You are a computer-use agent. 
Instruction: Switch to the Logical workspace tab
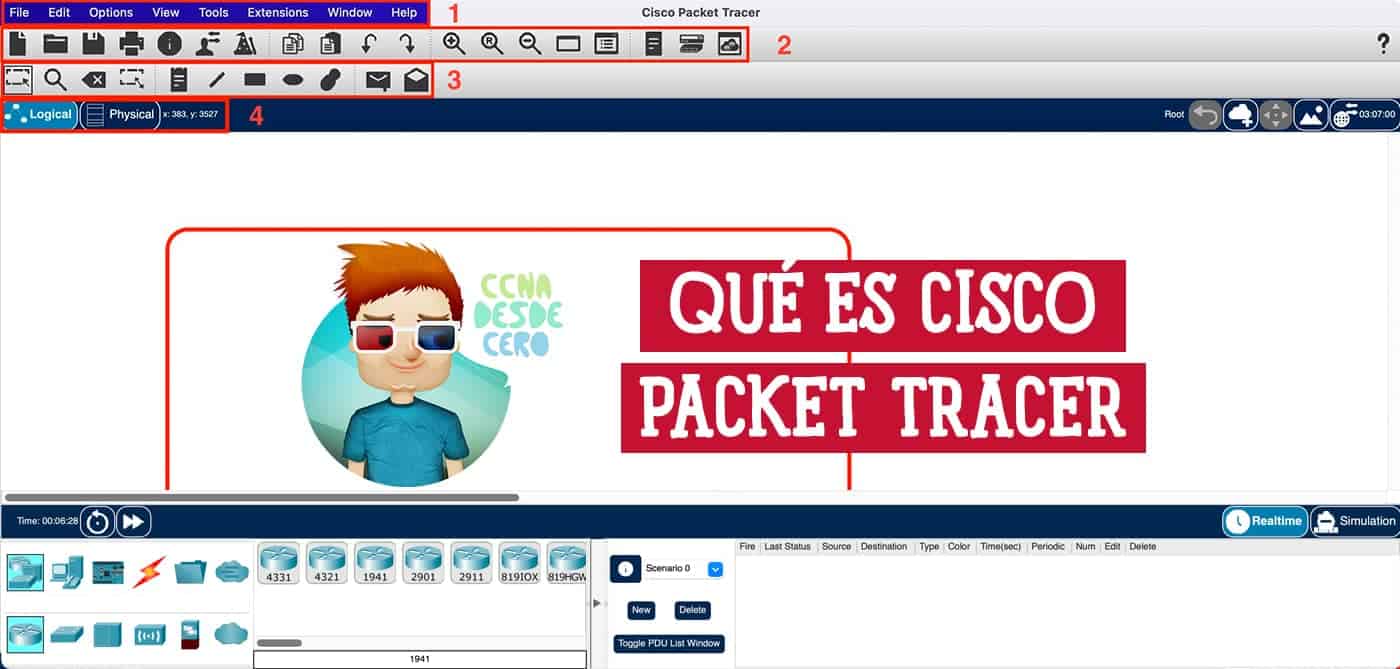point(39,114)
